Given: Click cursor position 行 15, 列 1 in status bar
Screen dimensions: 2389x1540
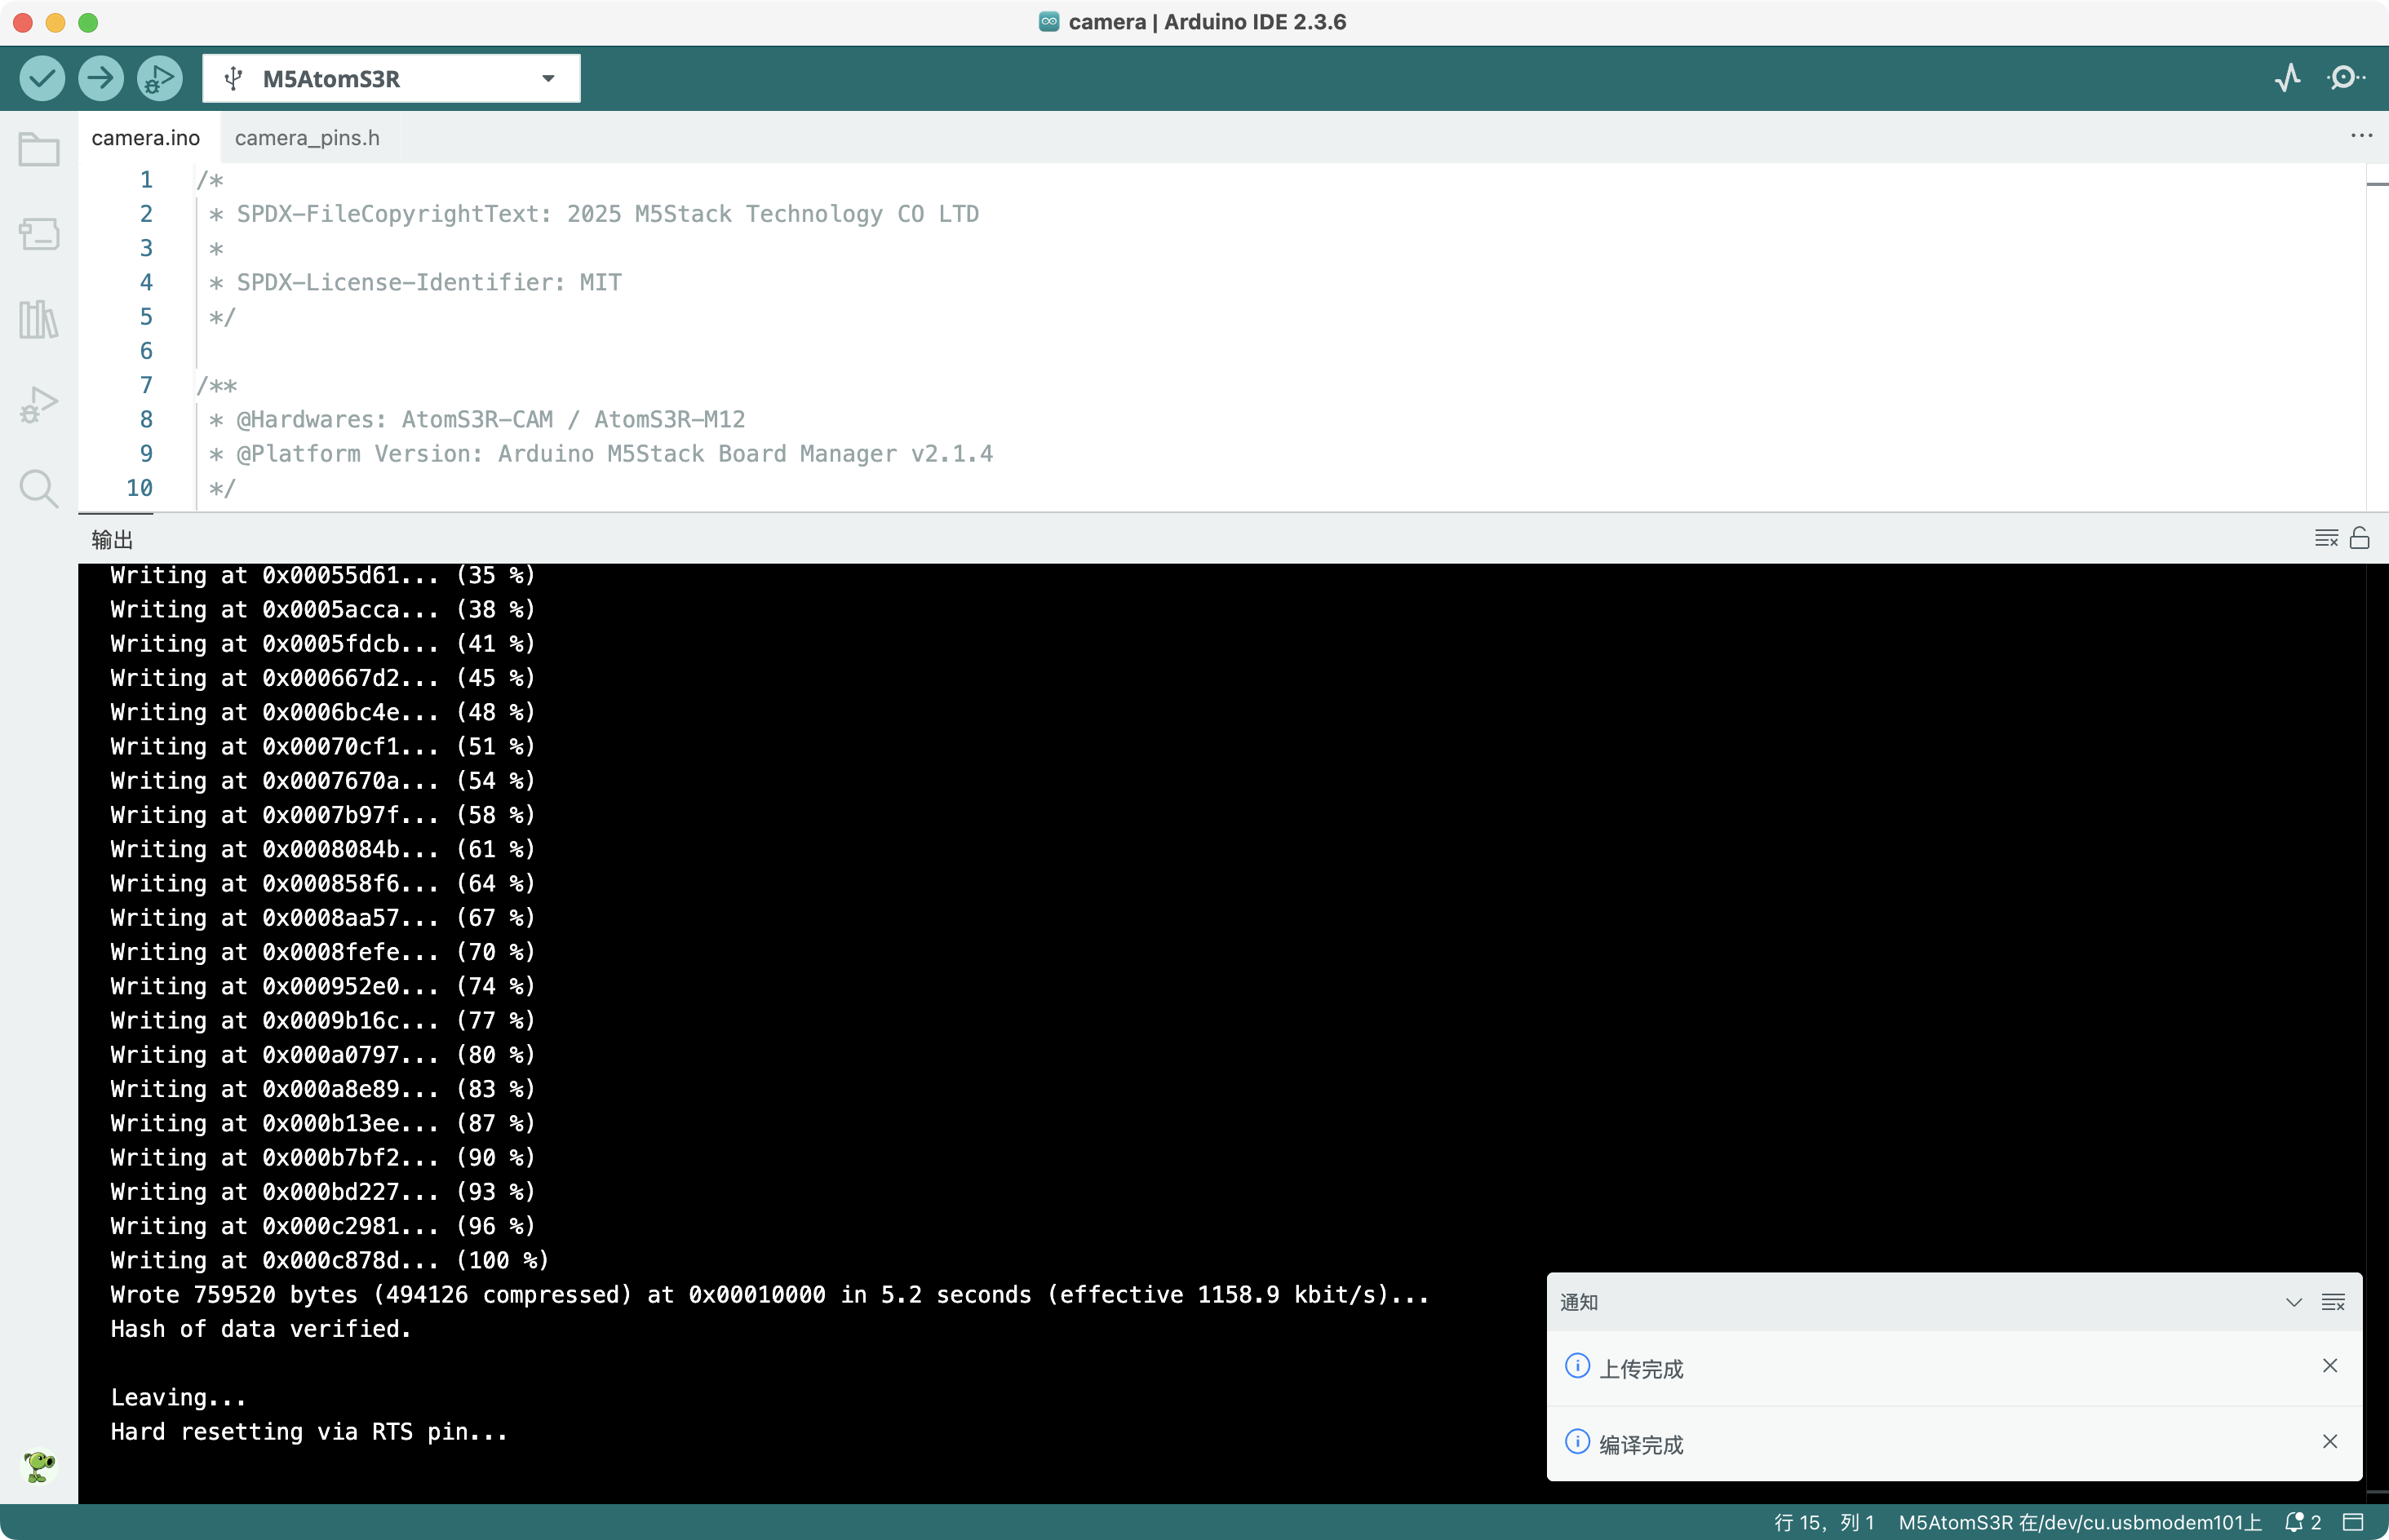Looking at the screenshot, I should pyautogui.click(x=1824, y=1522).
